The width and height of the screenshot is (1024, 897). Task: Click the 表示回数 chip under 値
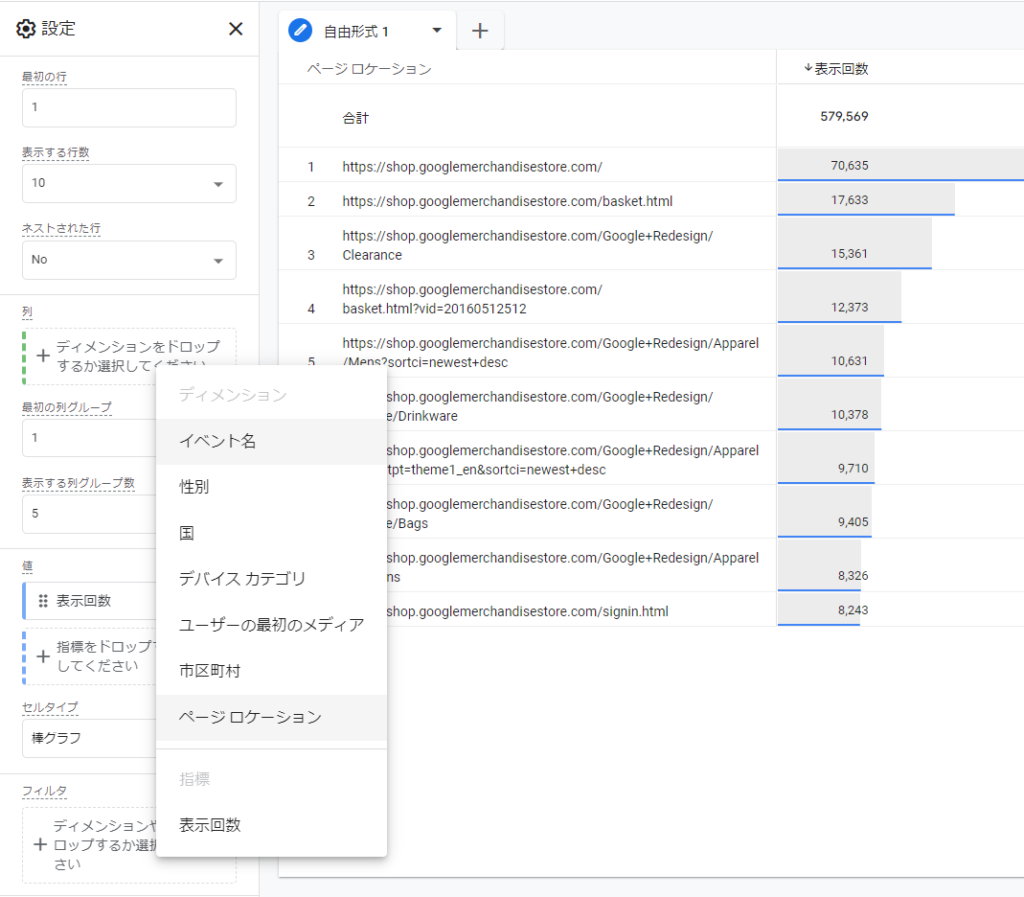pyautogui.click(x=89, y=601)
